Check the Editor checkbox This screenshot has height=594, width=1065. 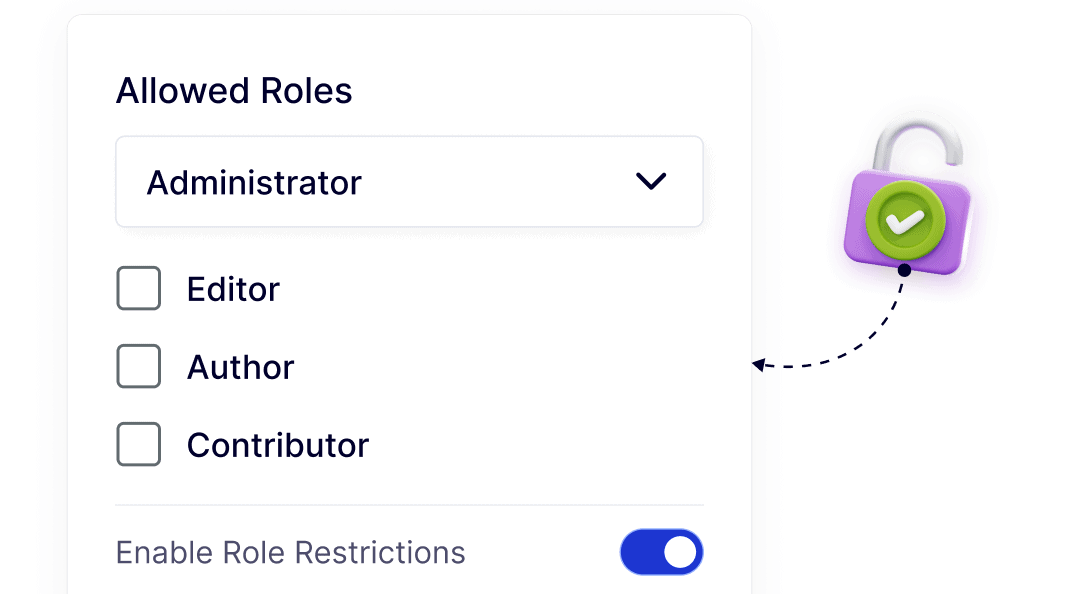139,288
